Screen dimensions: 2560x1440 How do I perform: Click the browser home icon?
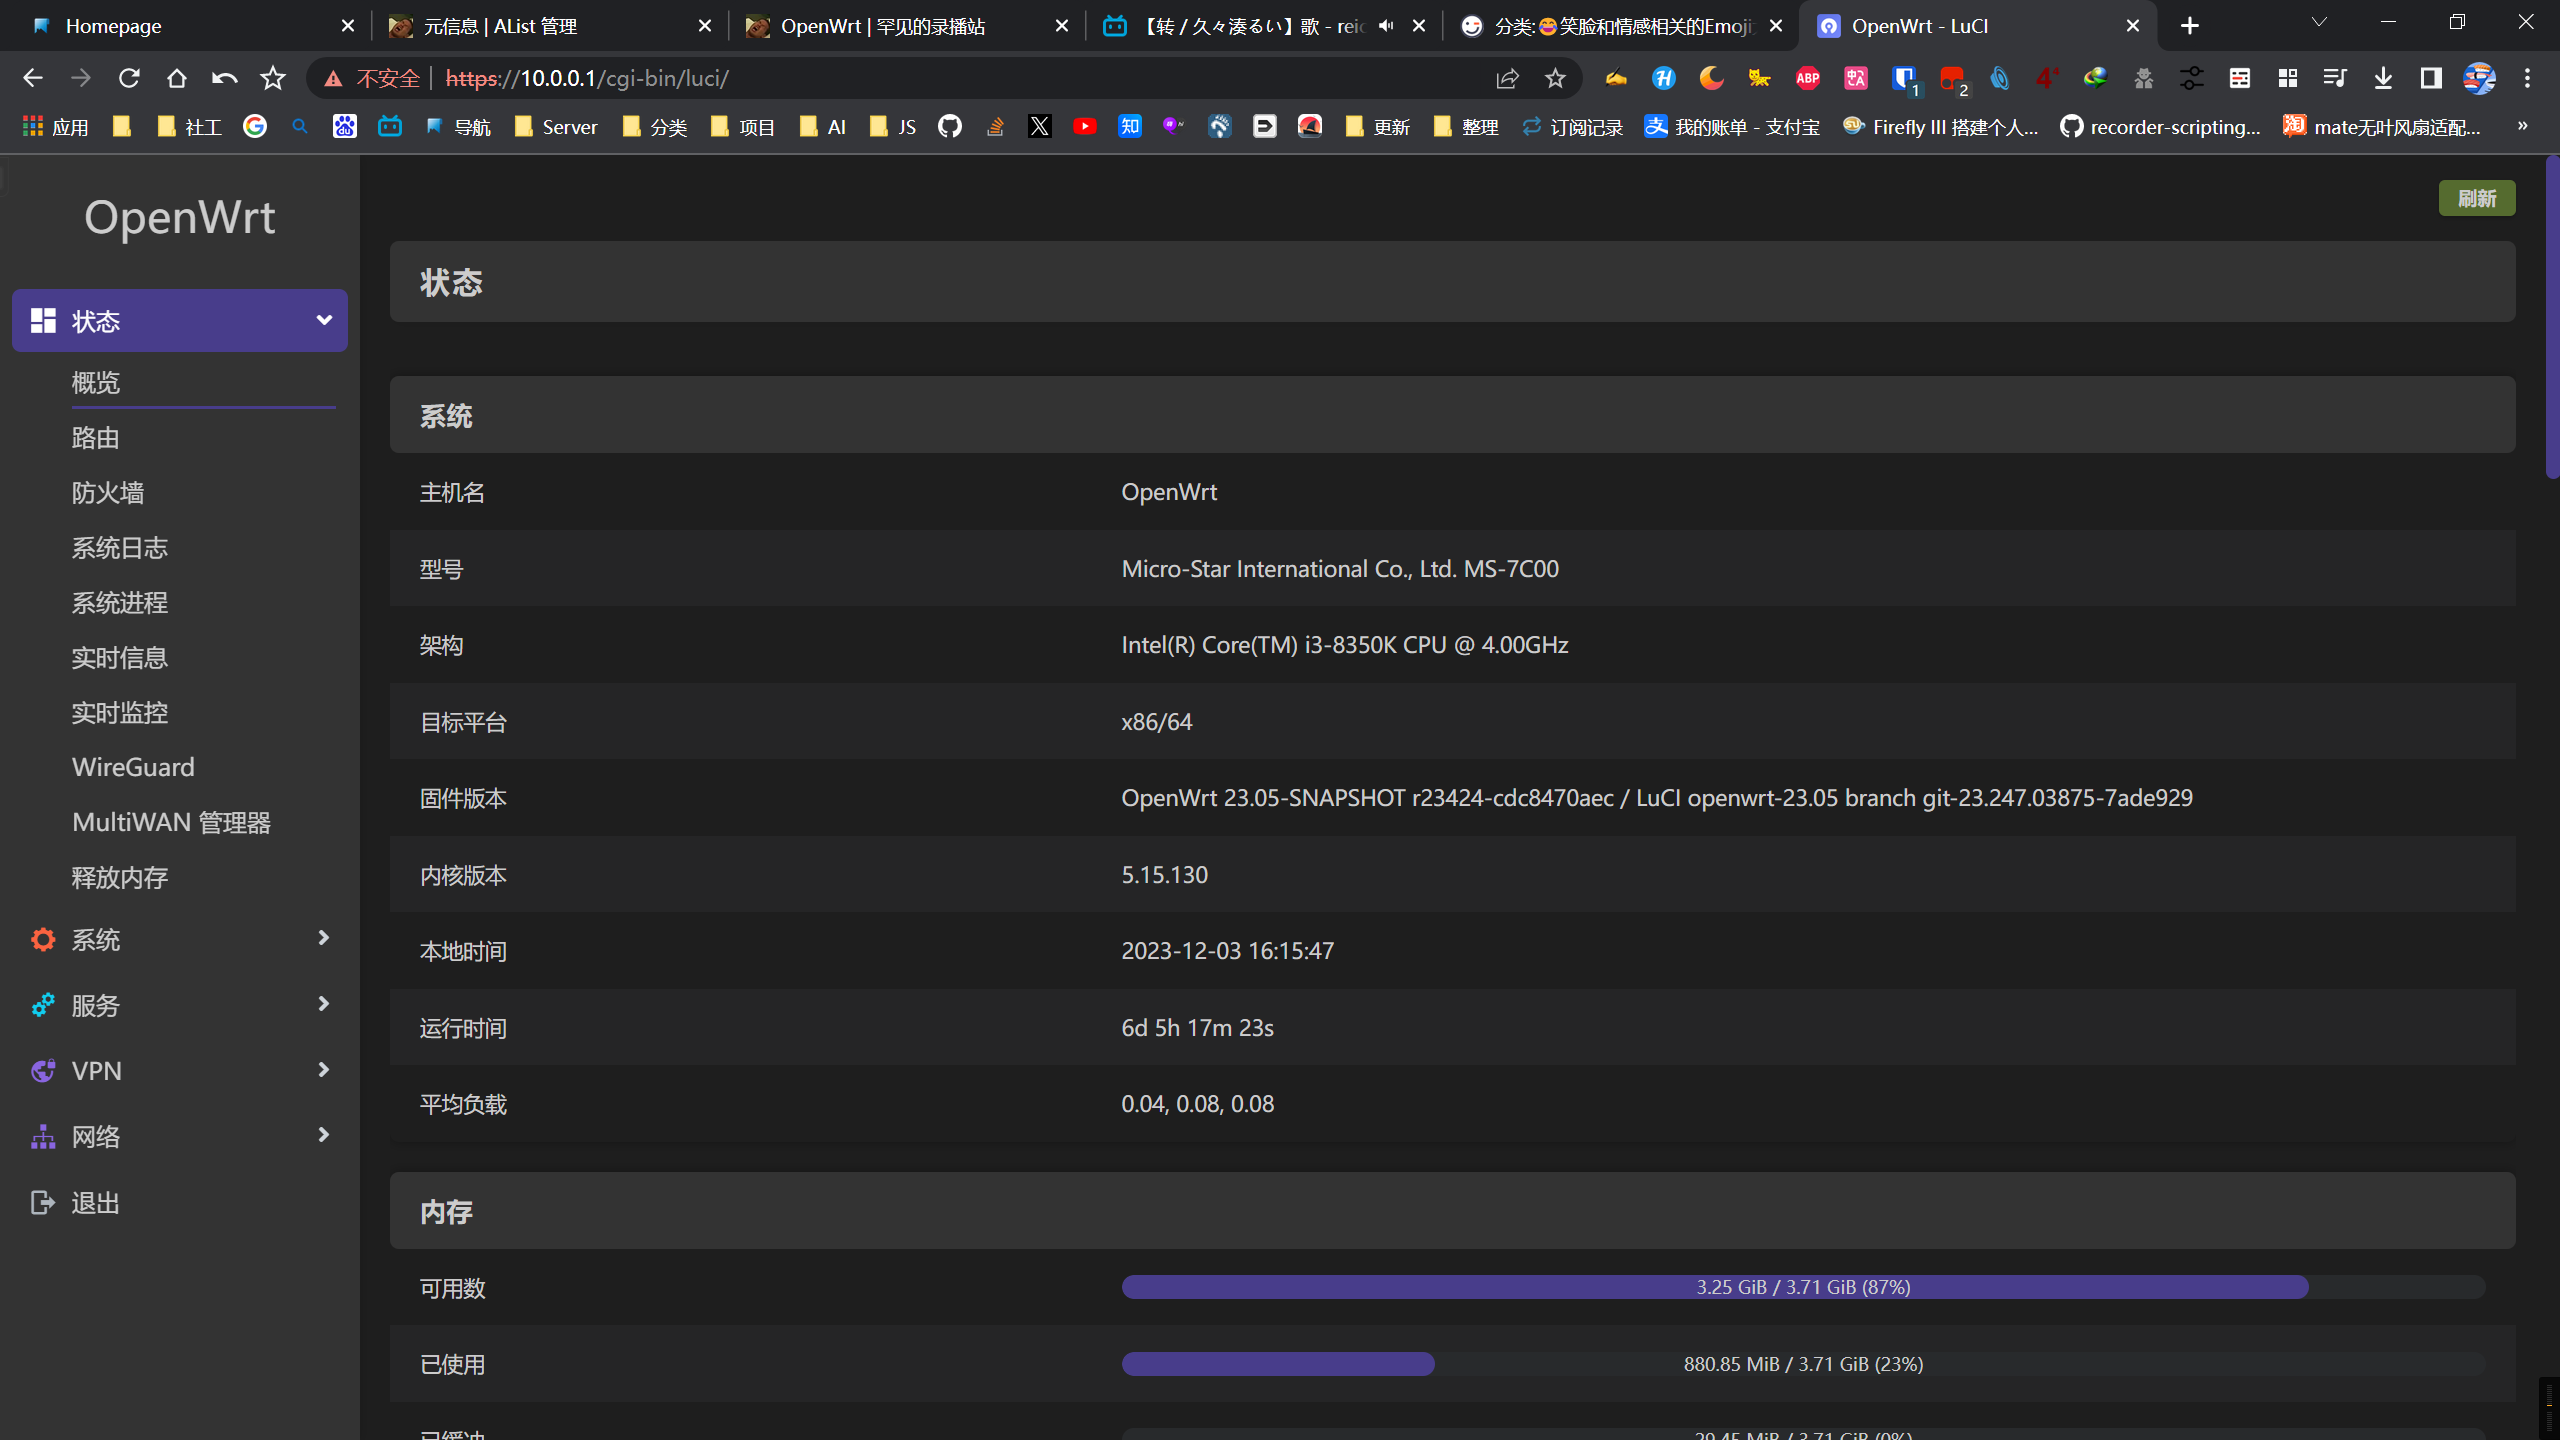tap(177, 78)
